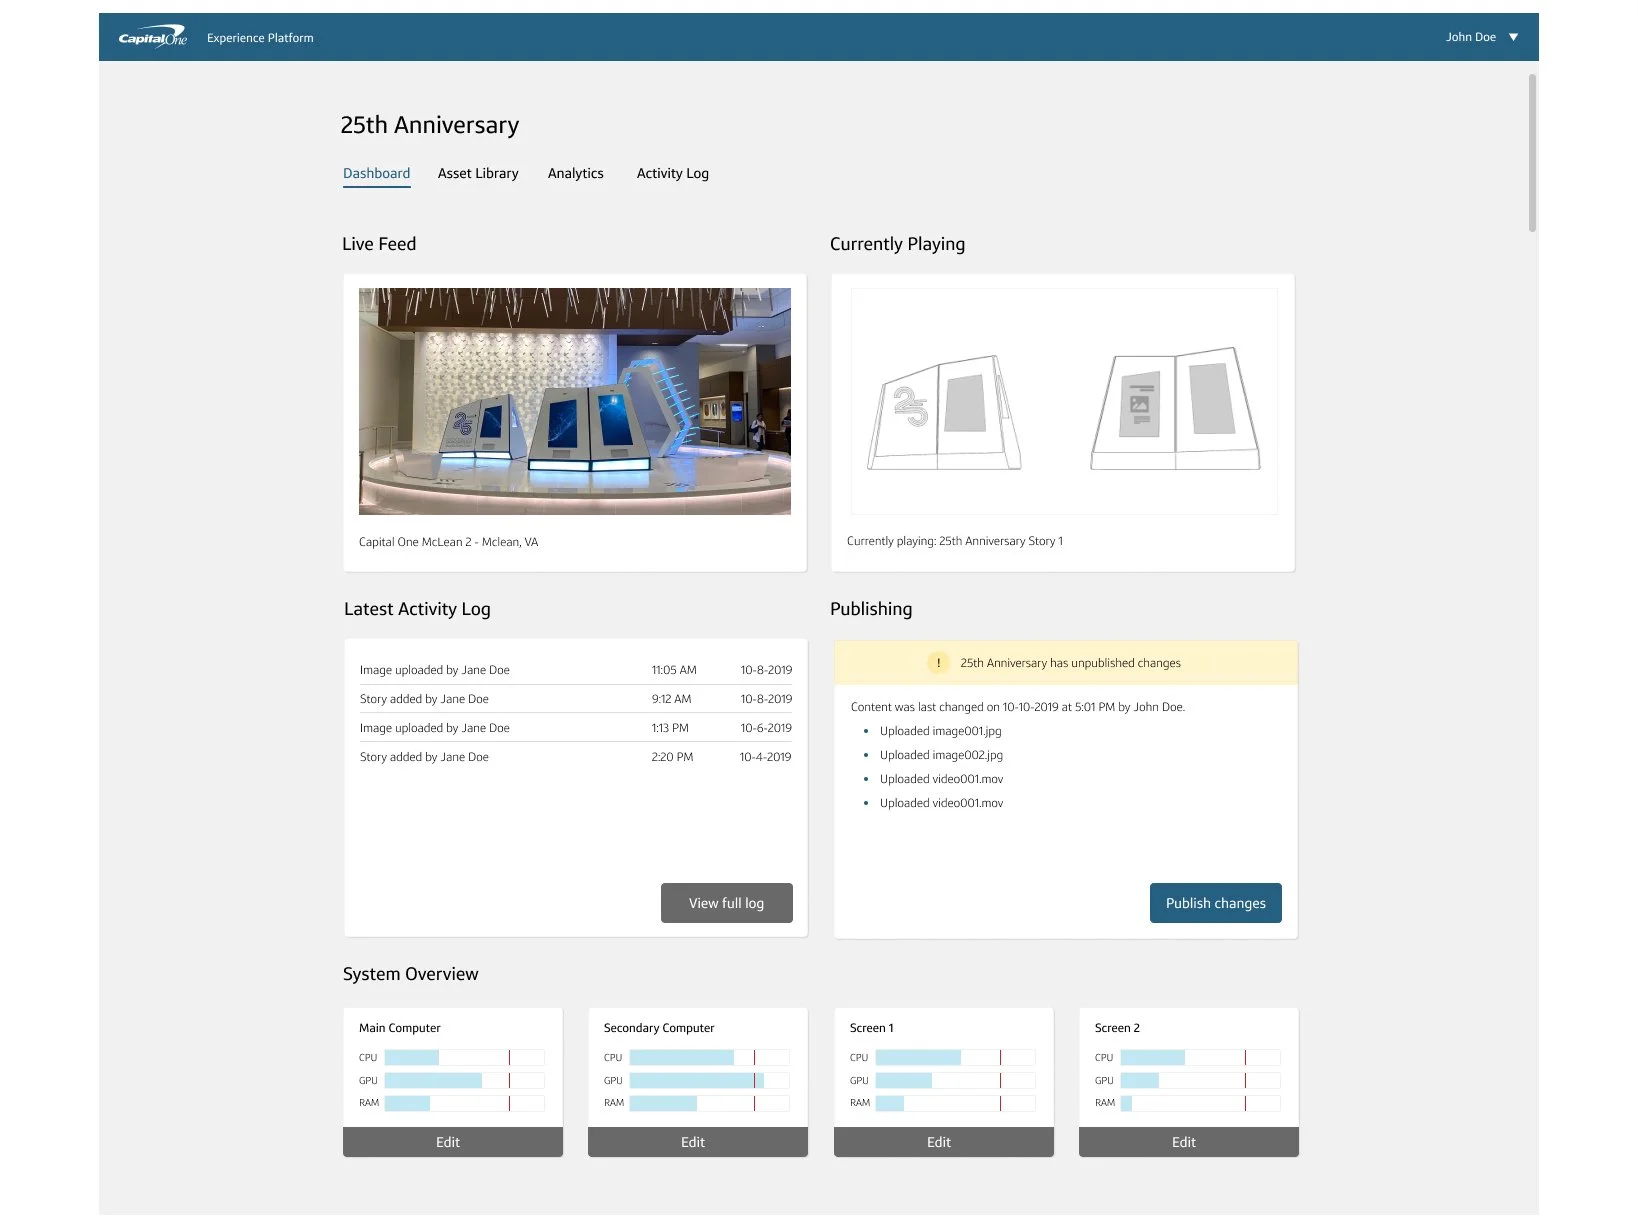This screenshot has height=1228, width=1638.
Task: Click the View full log button
Action: pos(726,903)
